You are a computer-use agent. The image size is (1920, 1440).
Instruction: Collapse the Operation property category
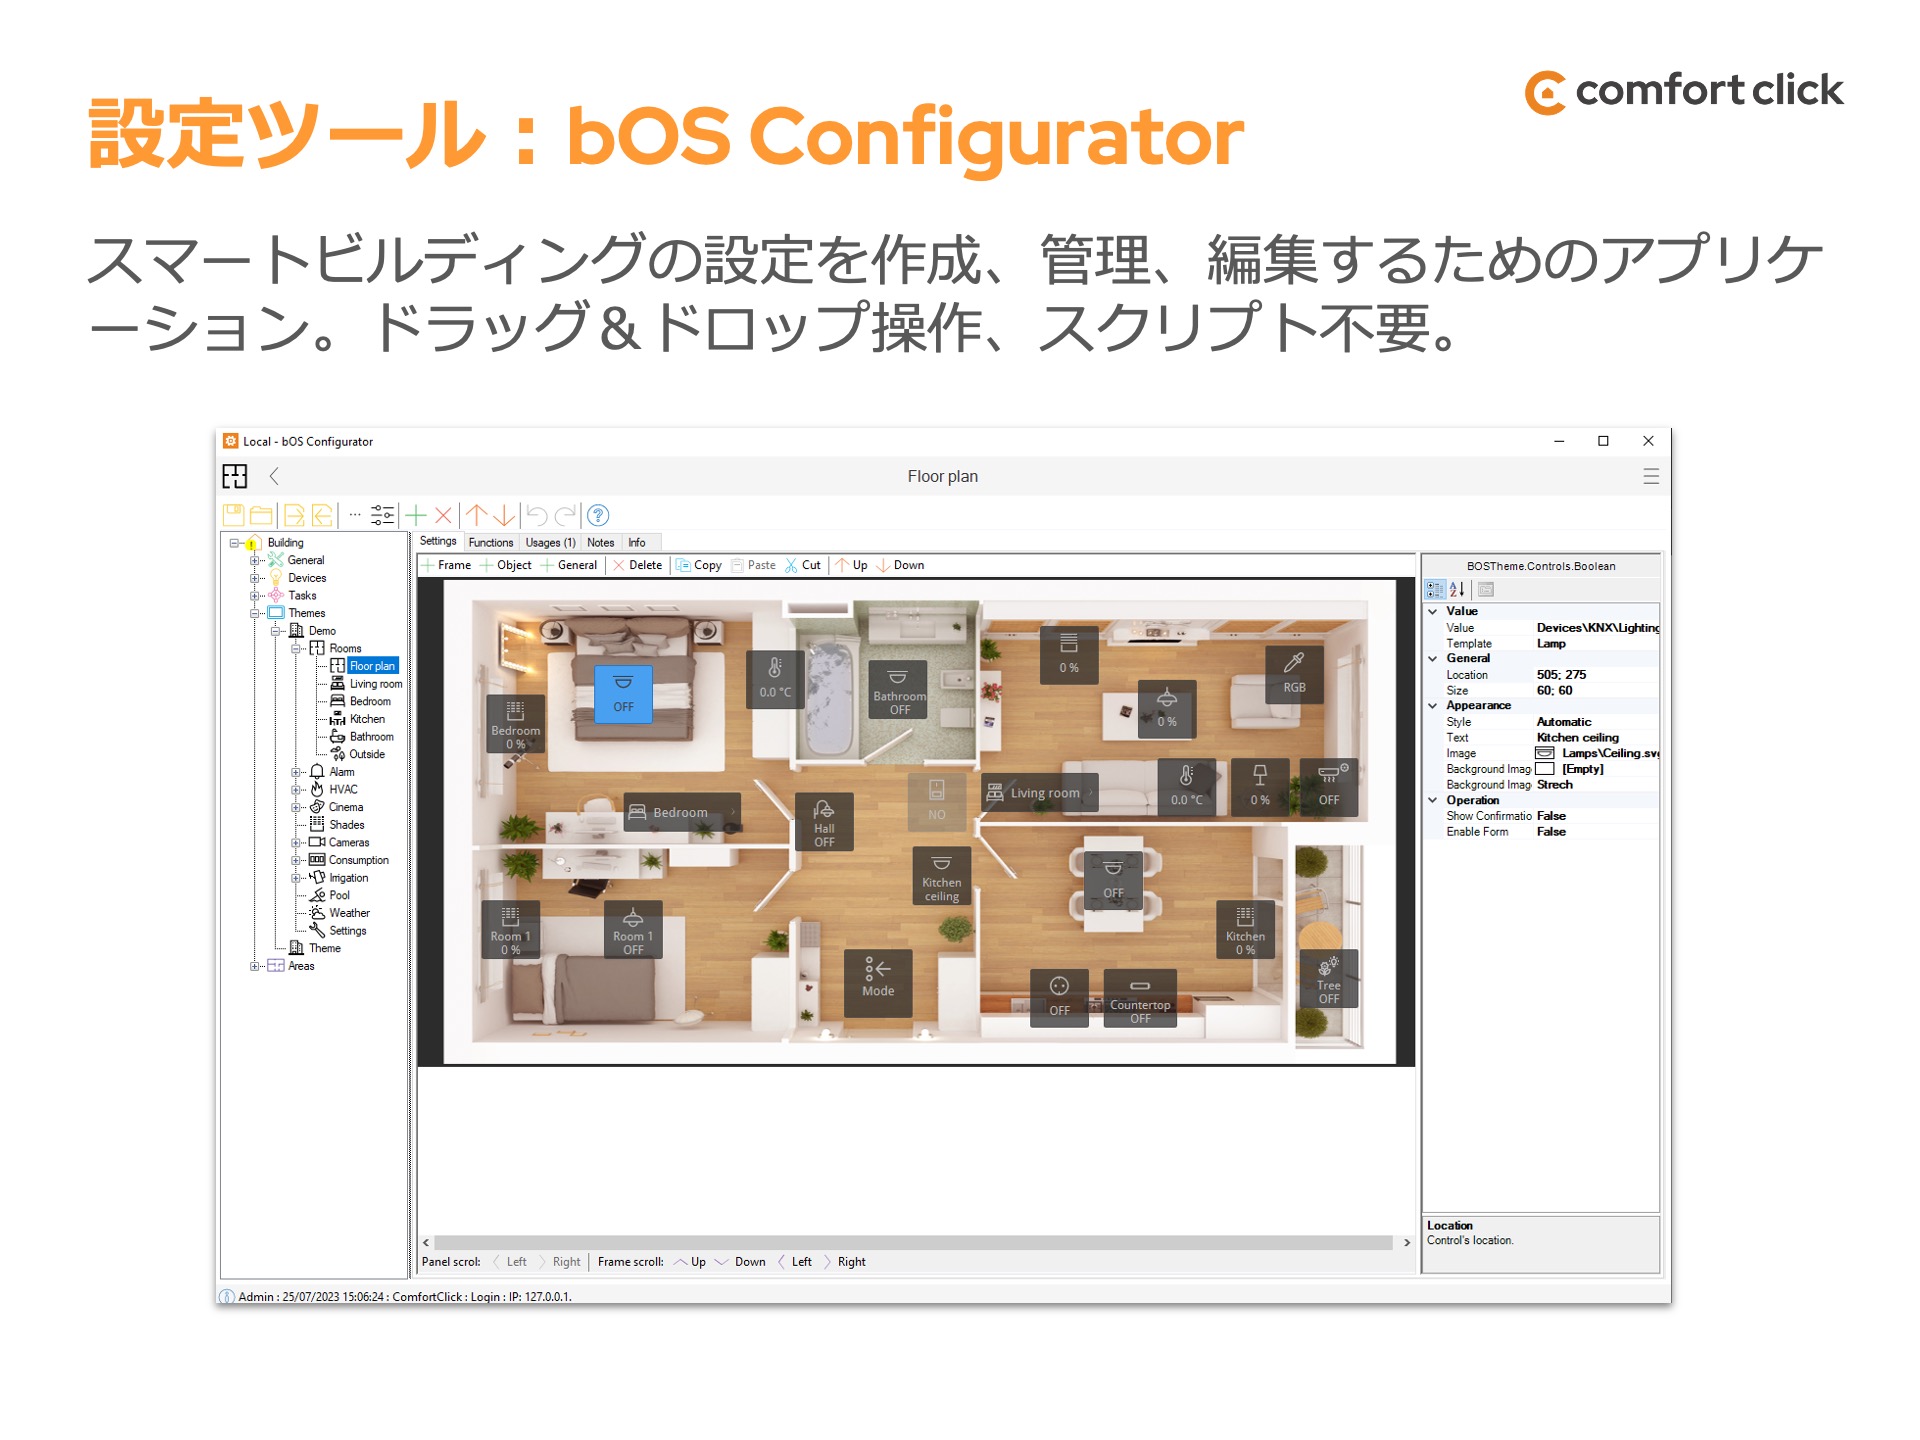pos(1433,801)
